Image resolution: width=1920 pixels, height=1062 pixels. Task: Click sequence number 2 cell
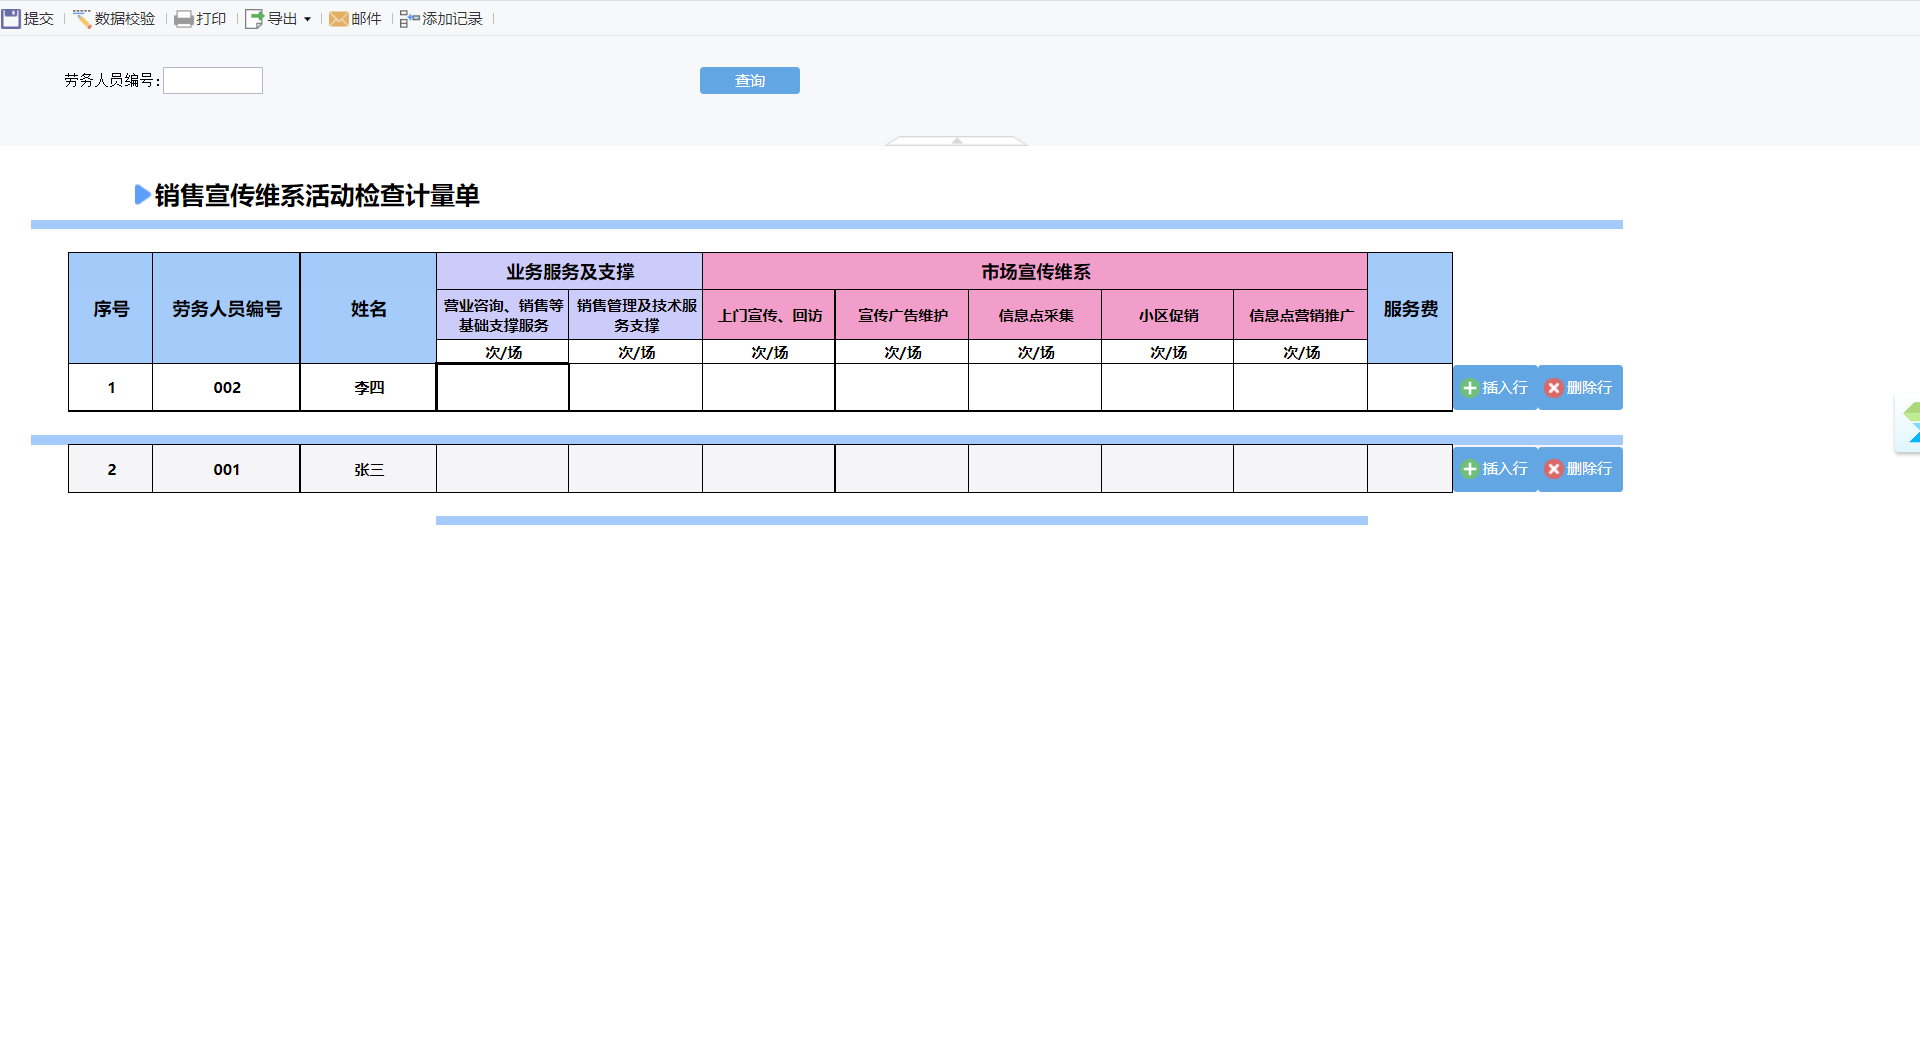coord(111,469)
